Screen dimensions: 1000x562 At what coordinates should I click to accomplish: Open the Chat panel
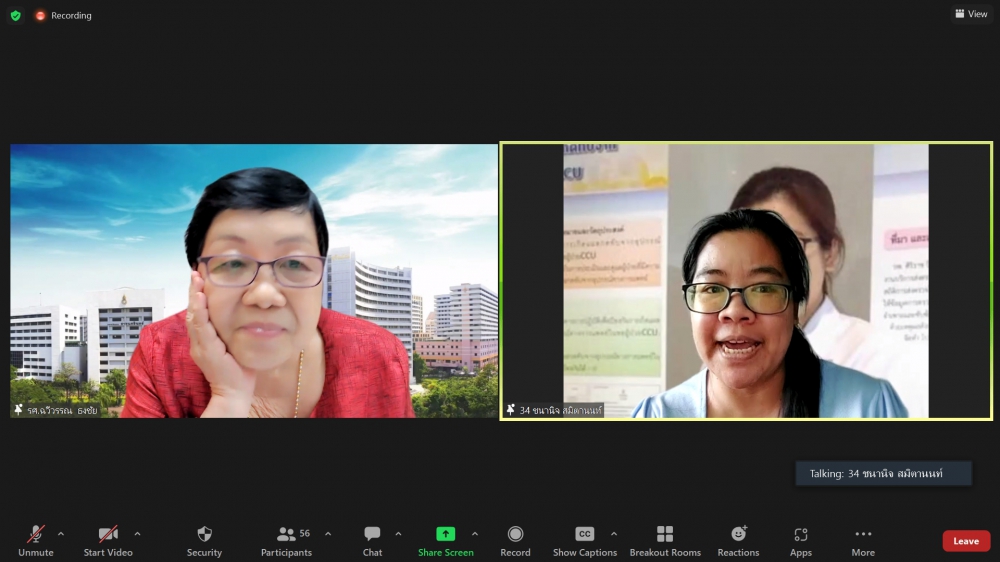coord(372,541)
